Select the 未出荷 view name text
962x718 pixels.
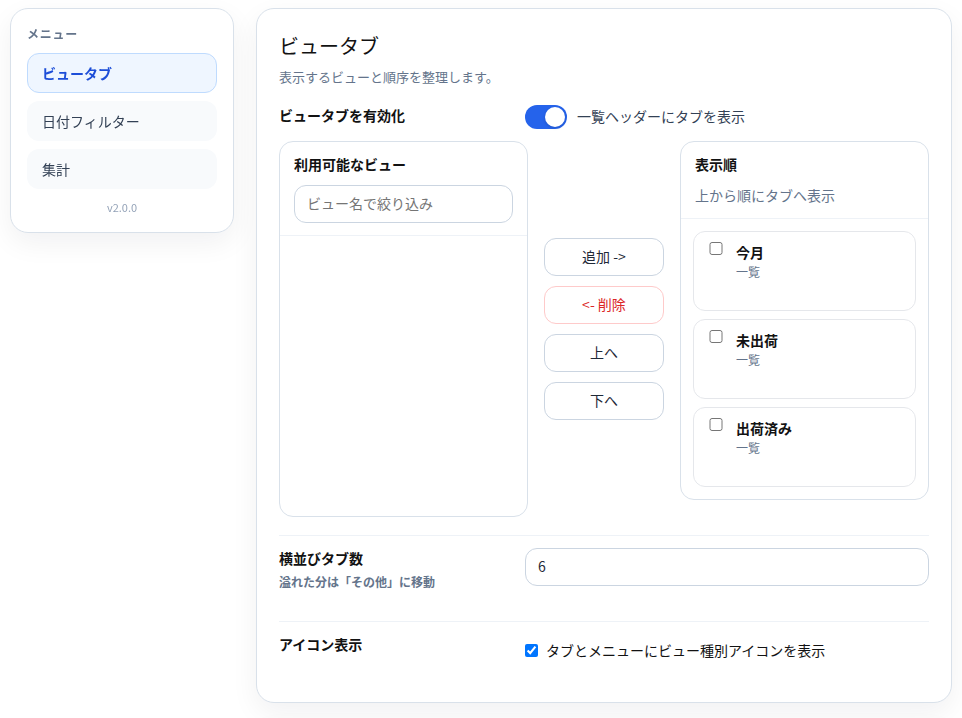click(756, 341)
